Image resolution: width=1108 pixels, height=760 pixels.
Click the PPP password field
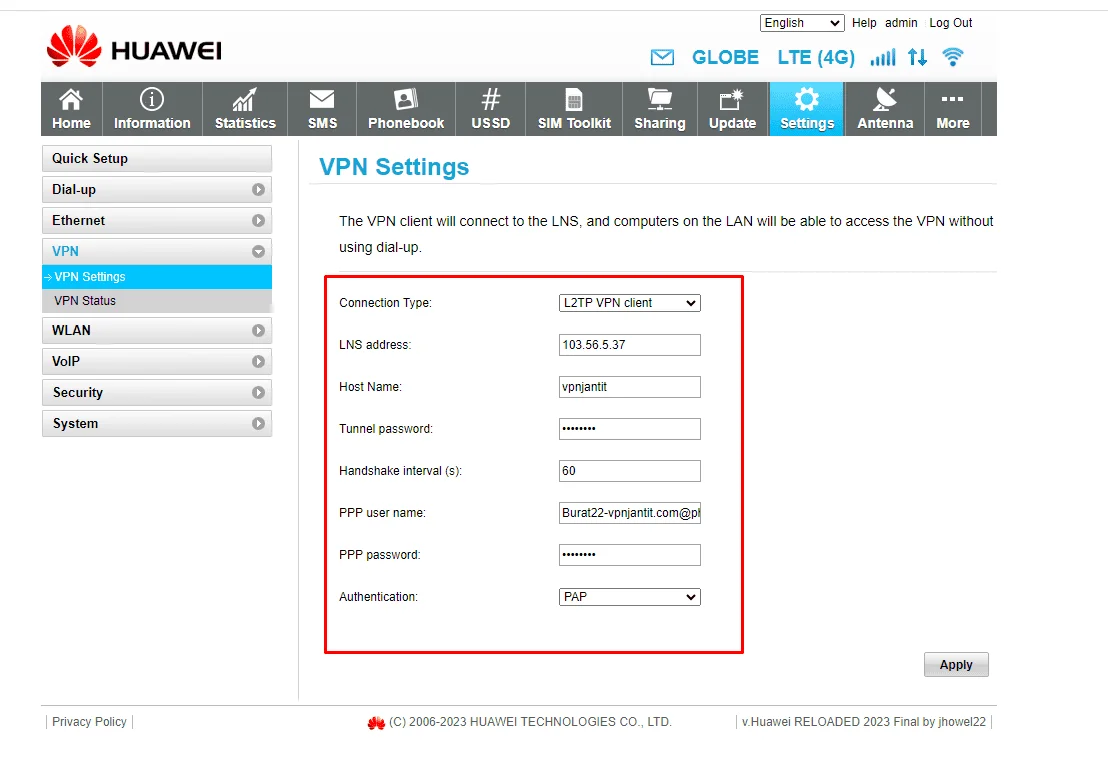click(629, 555)
